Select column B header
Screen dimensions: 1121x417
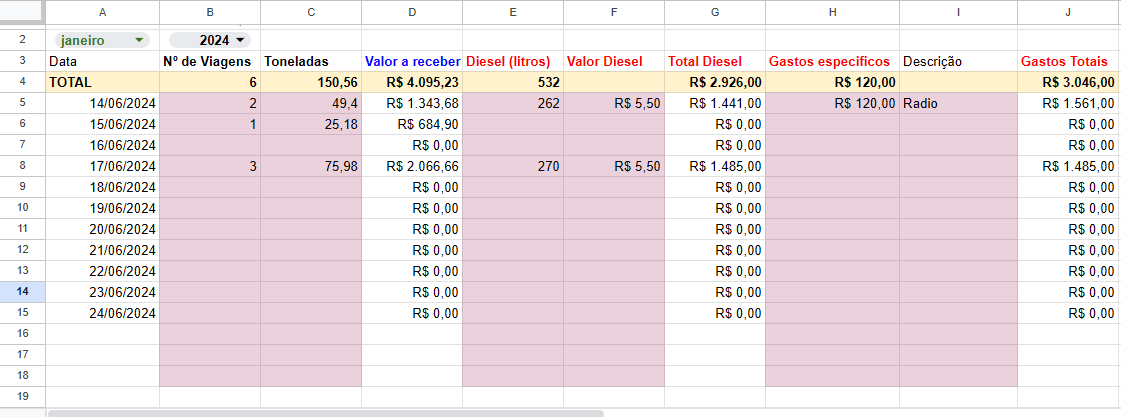click(210, 11)
